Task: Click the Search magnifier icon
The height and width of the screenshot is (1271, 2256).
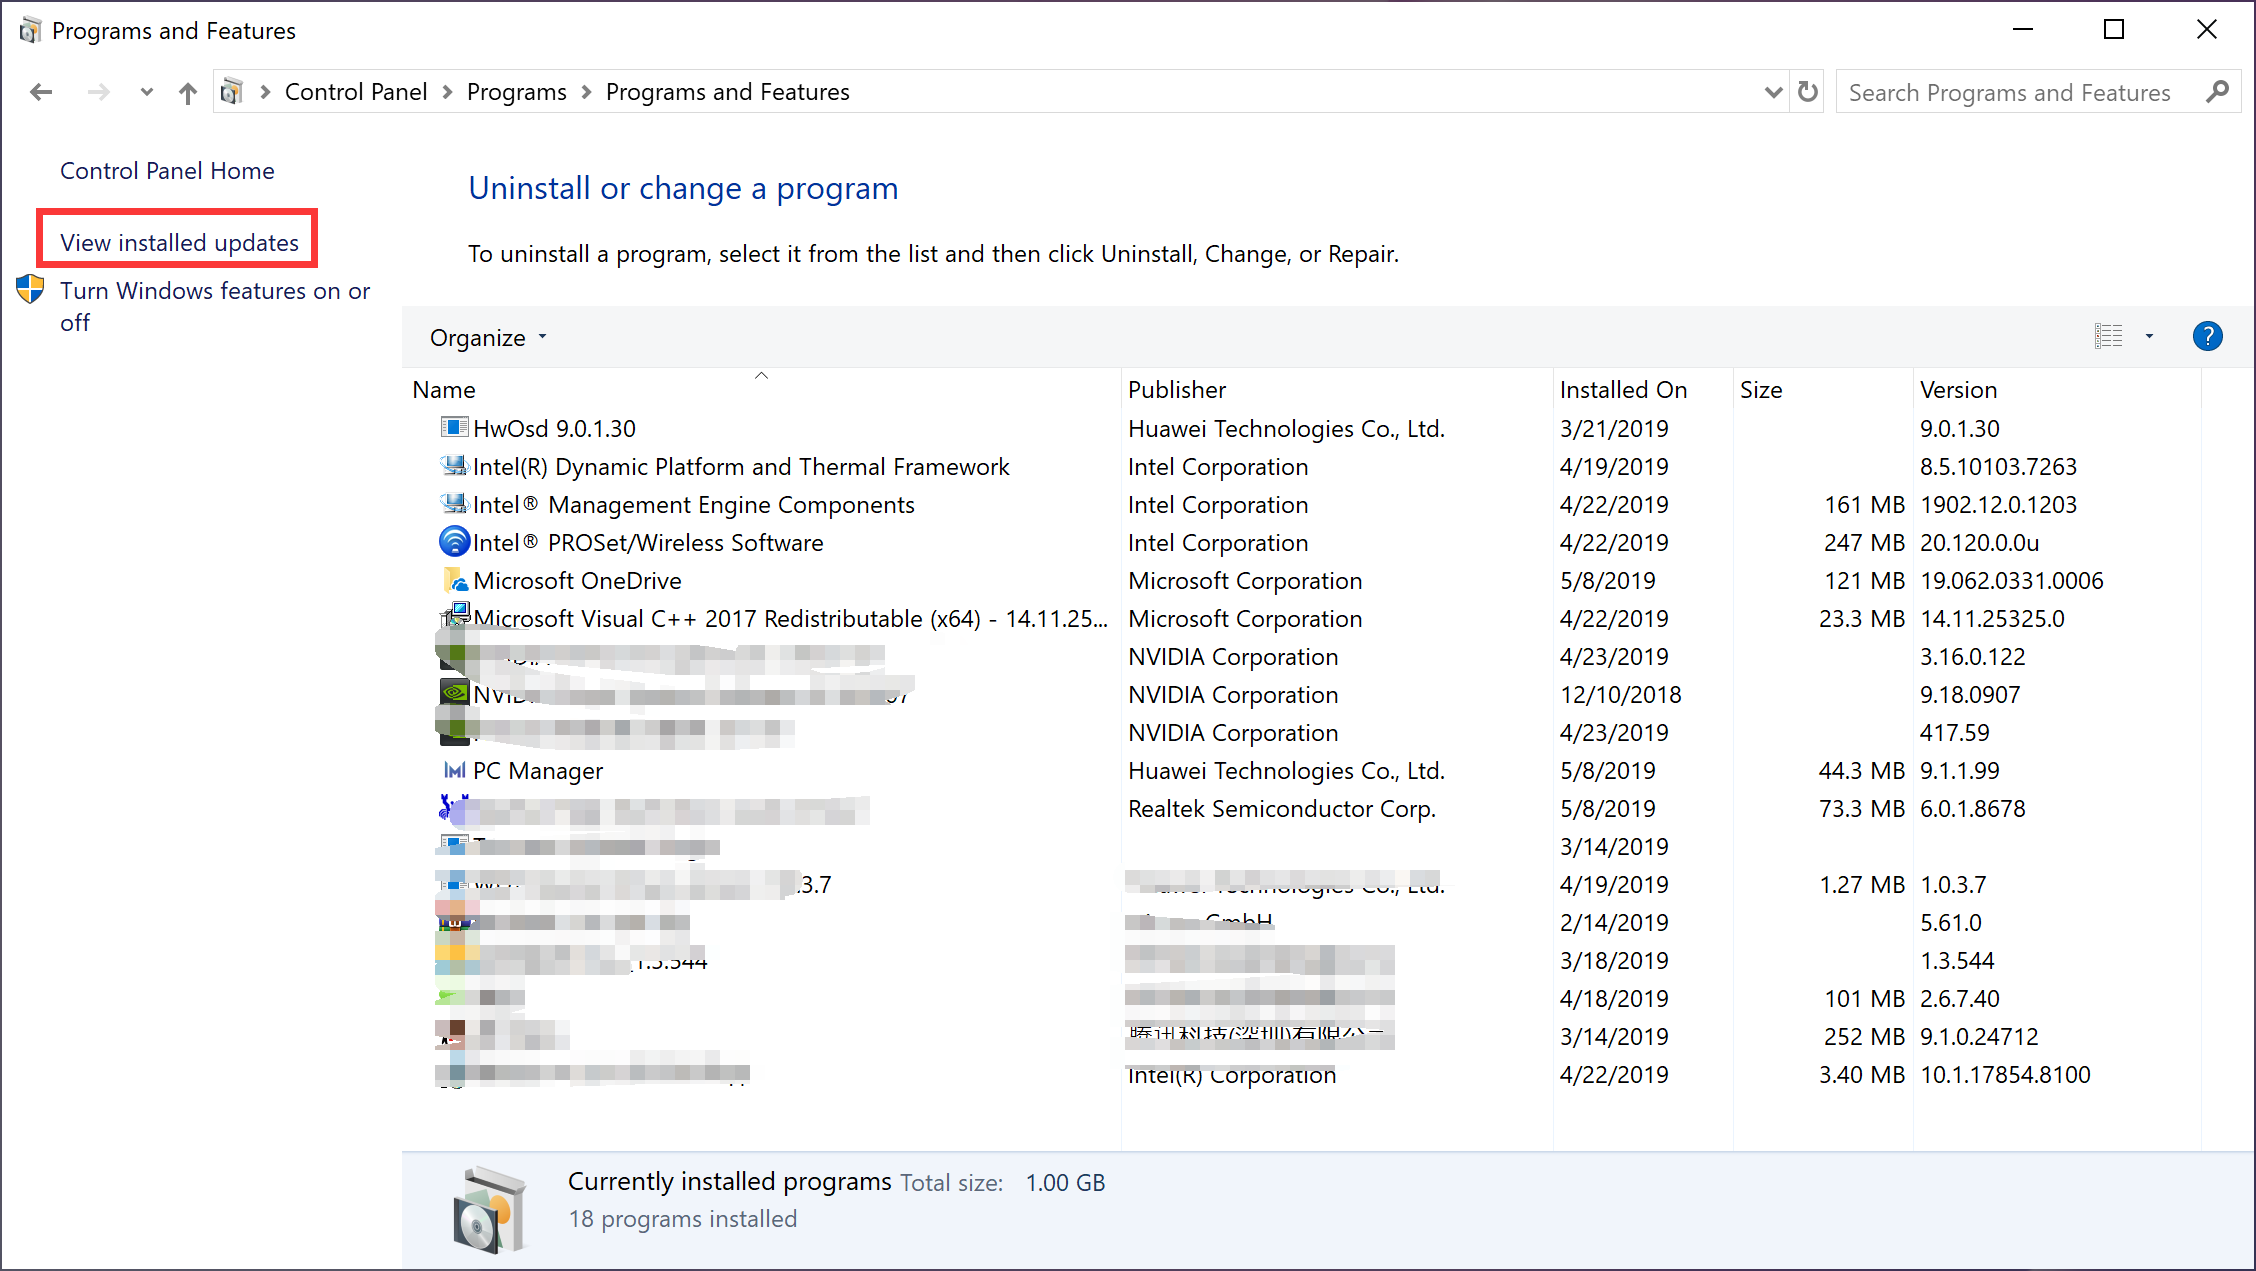Action: [2217, 92]
